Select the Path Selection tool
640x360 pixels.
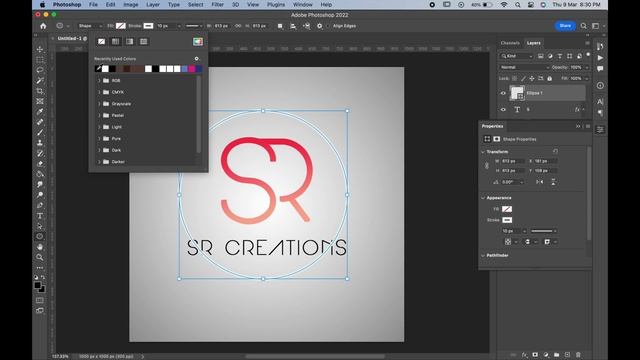(40, 226)
